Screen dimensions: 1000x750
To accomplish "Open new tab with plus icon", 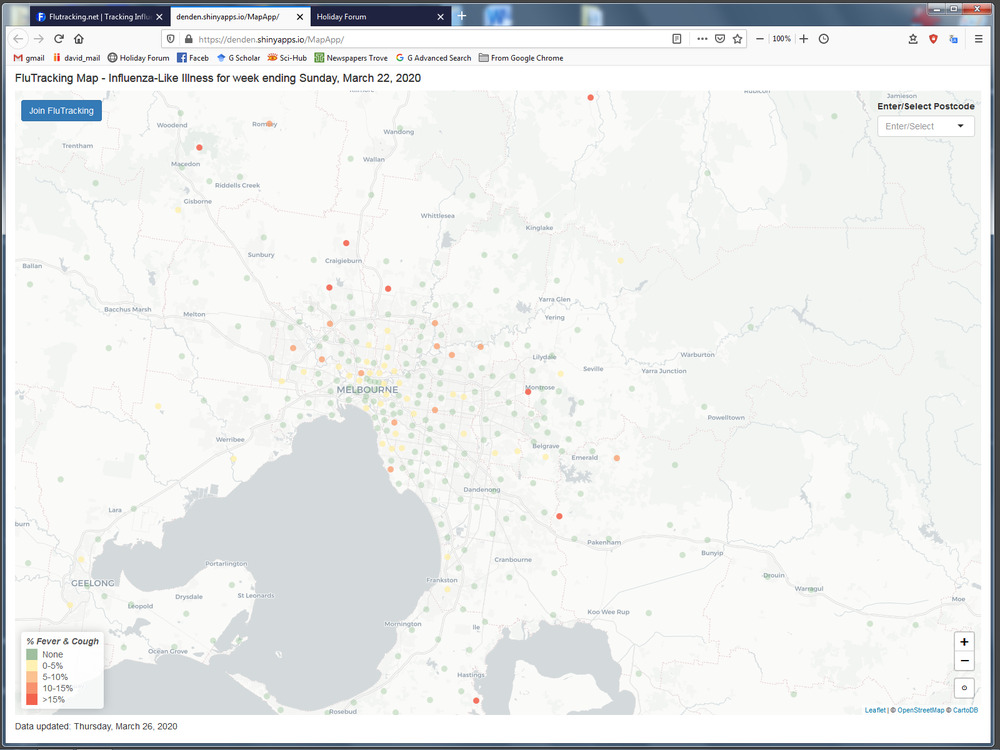I will (x=461, y=16).
